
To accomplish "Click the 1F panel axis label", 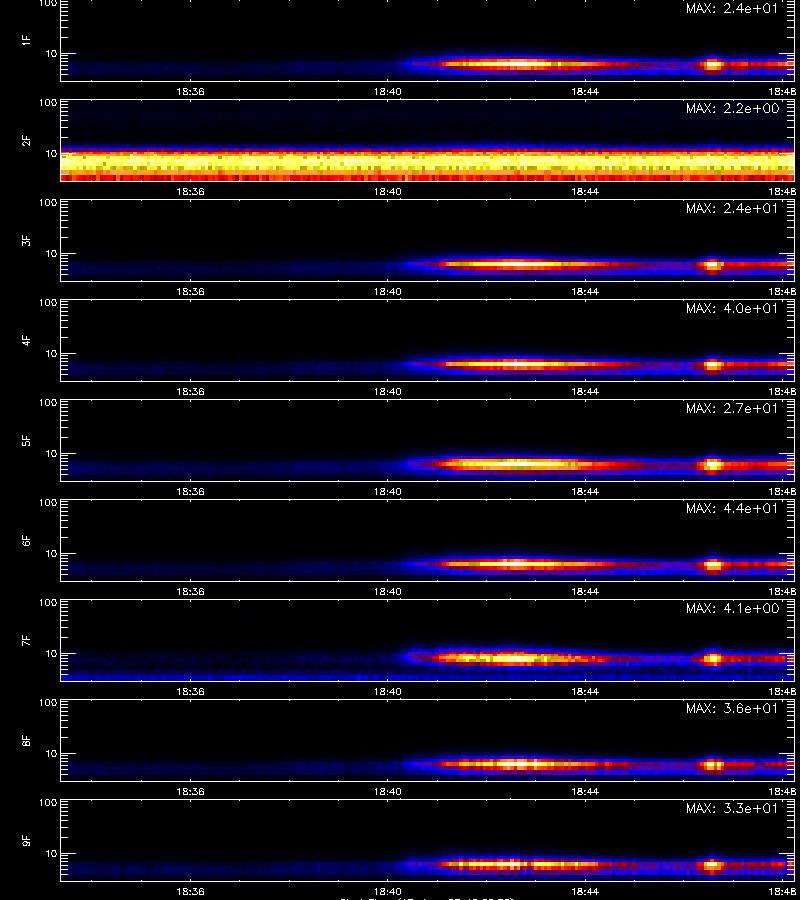I will pyautogui.click(x=26, y=40).
